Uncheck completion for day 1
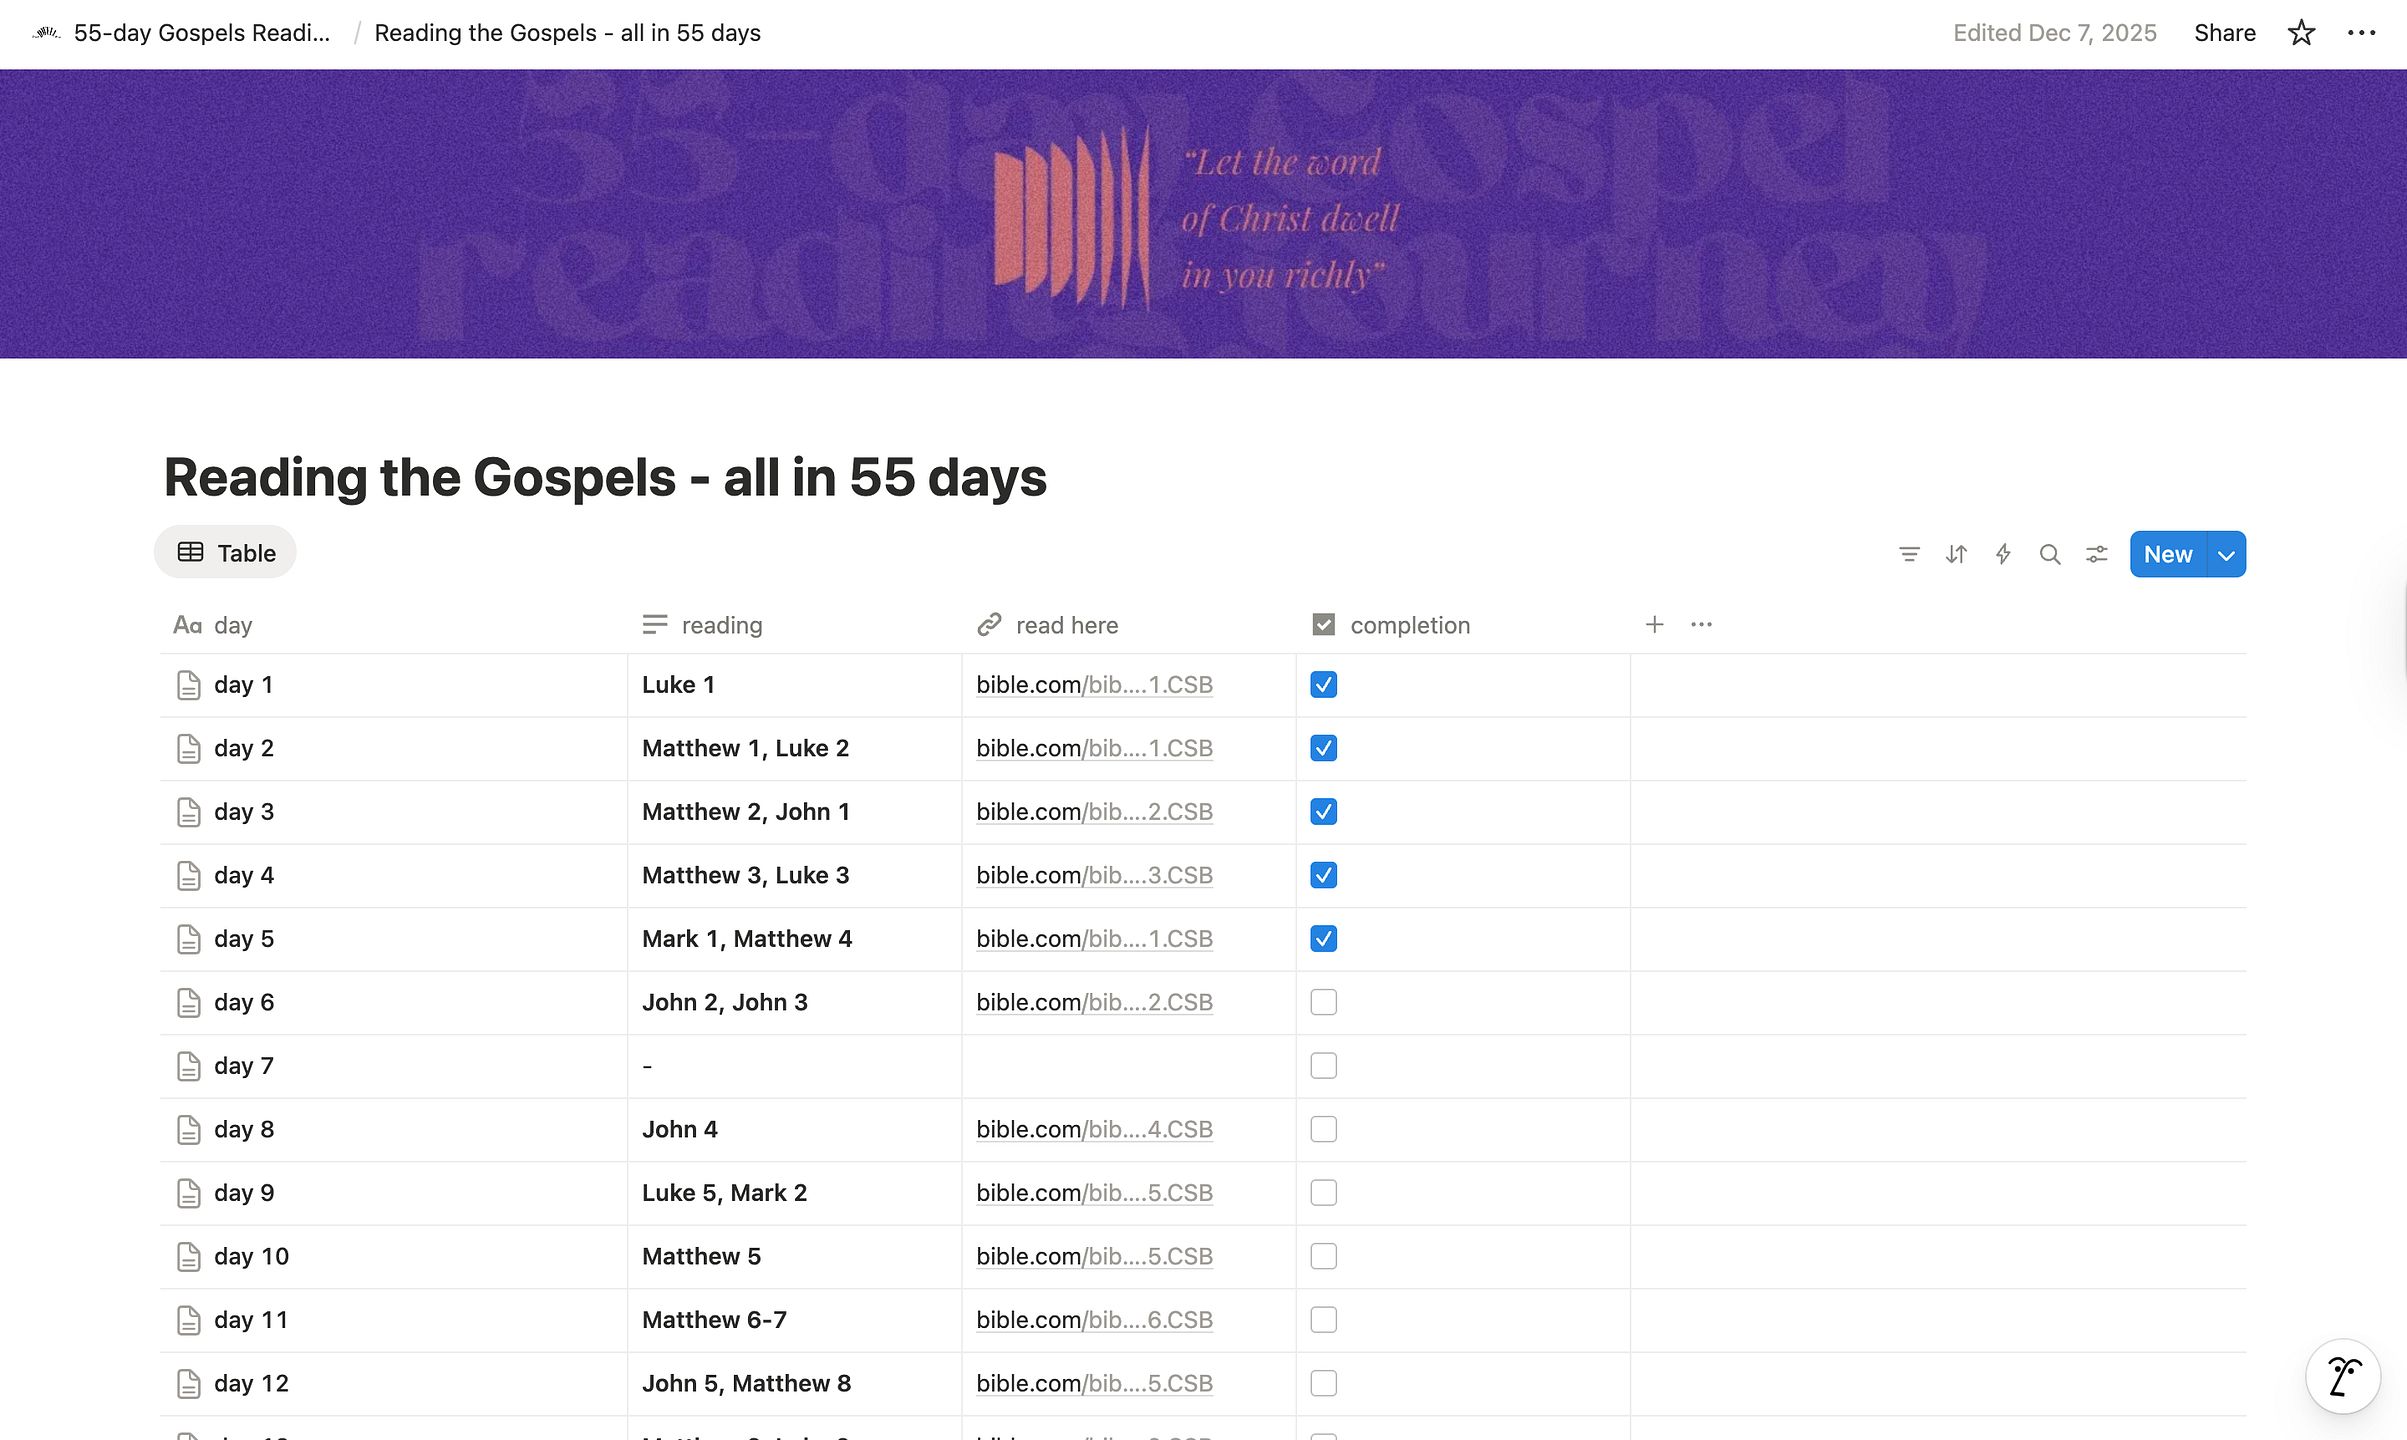2407x1440 pixels. click(1323, 685)
